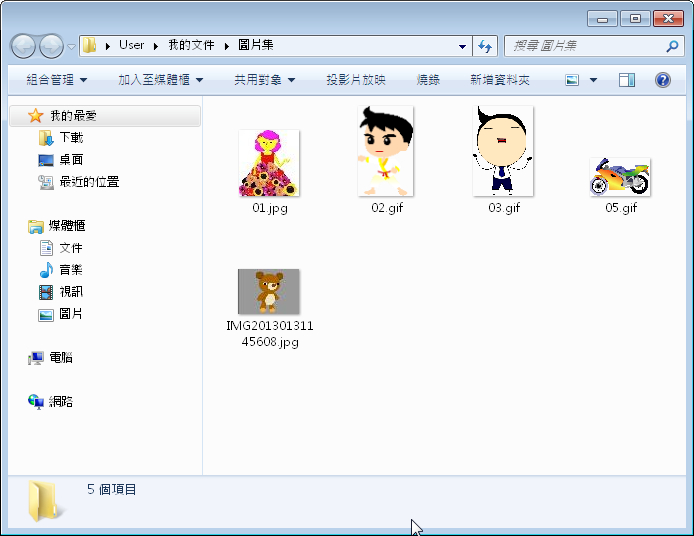
Task: Click the 05.gif file name
Action: [x=621, y=208]
